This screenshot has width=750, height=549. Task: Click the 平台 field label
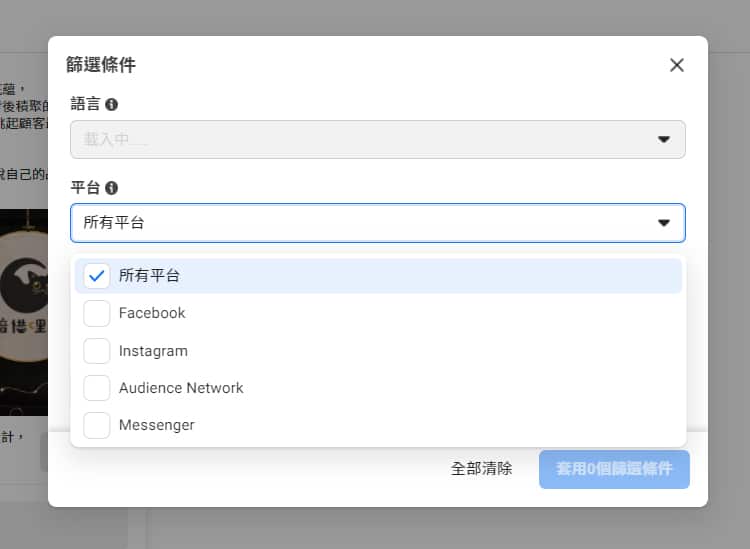(85, 187)
